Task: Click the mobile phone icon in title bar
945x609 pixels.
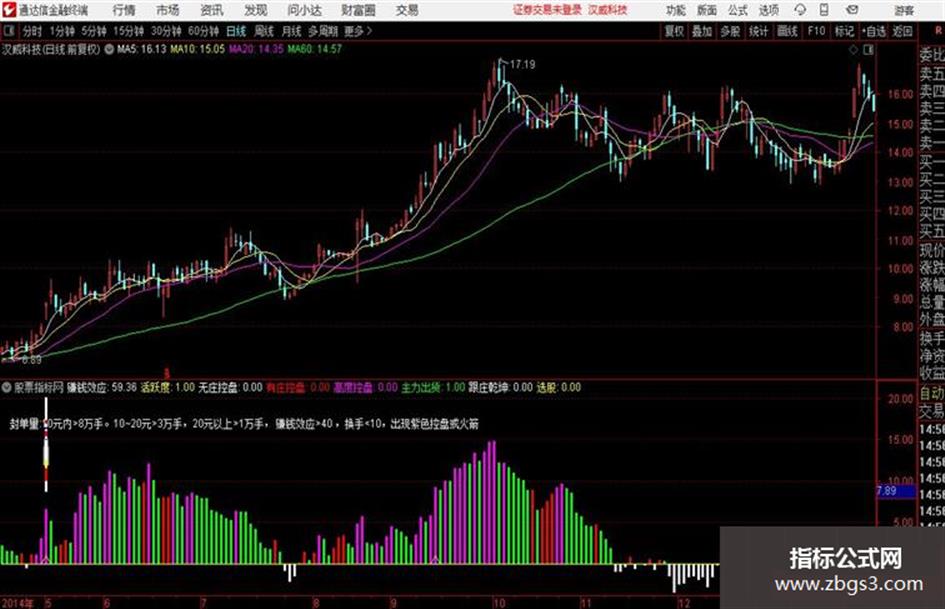Action: (x=824, y=10)
